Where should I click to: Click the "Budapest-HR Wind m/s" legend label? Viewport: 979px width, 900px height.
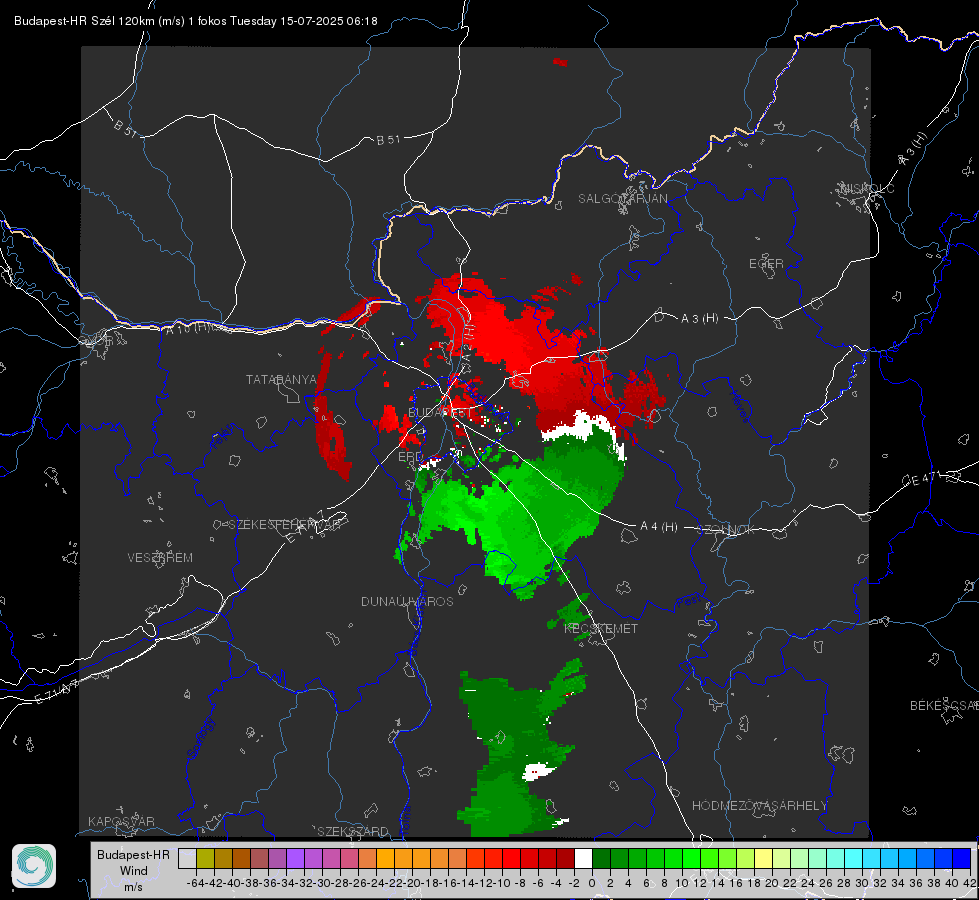[133, 870]
